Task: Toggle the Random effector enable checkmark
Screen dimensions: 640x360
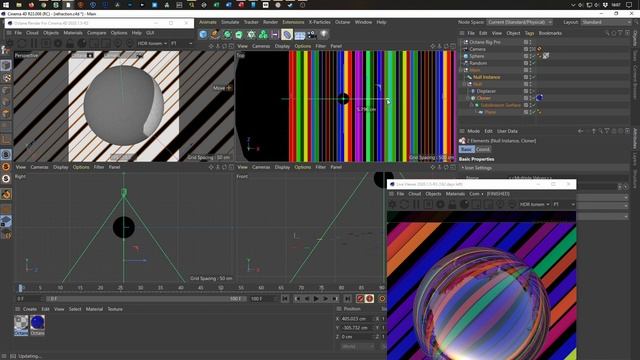Action: 534,63
